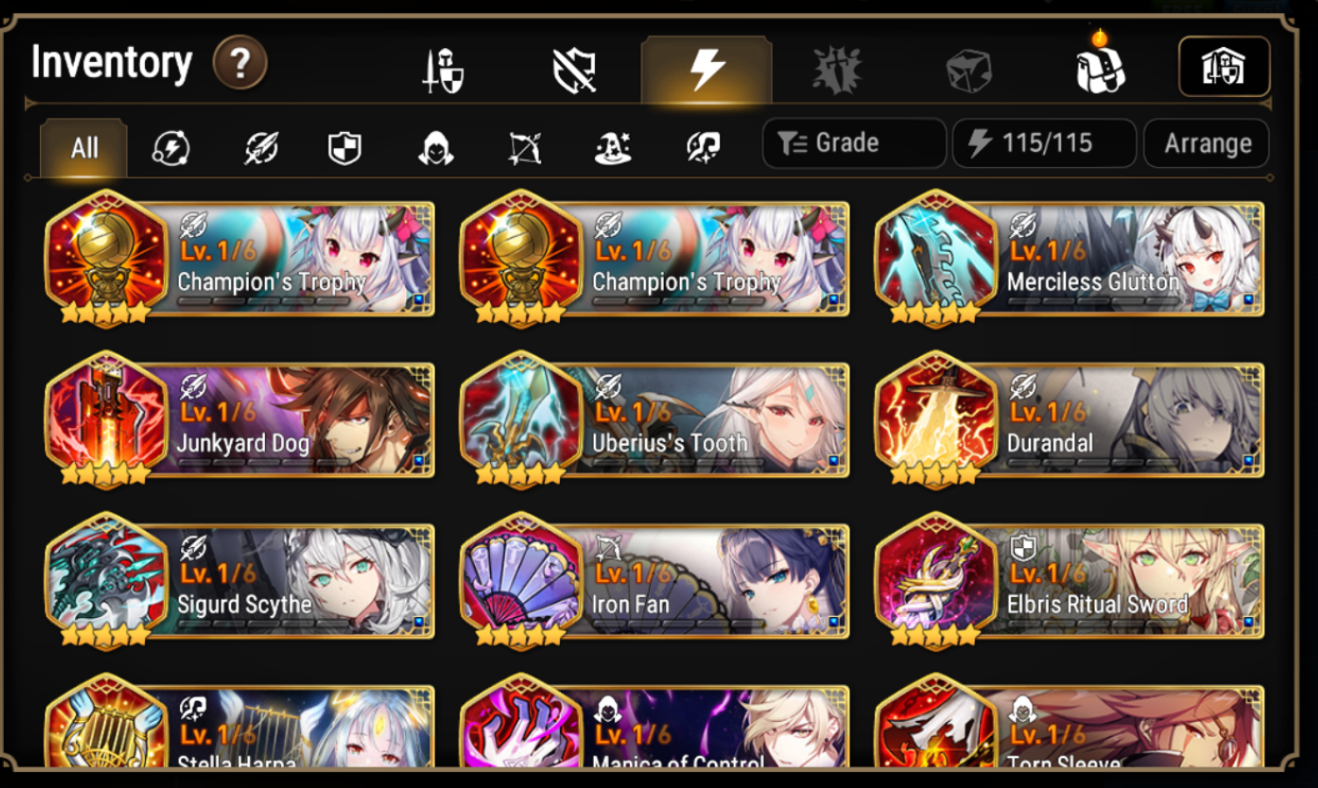Filter by Ranger bow class icon

[524, 149]
